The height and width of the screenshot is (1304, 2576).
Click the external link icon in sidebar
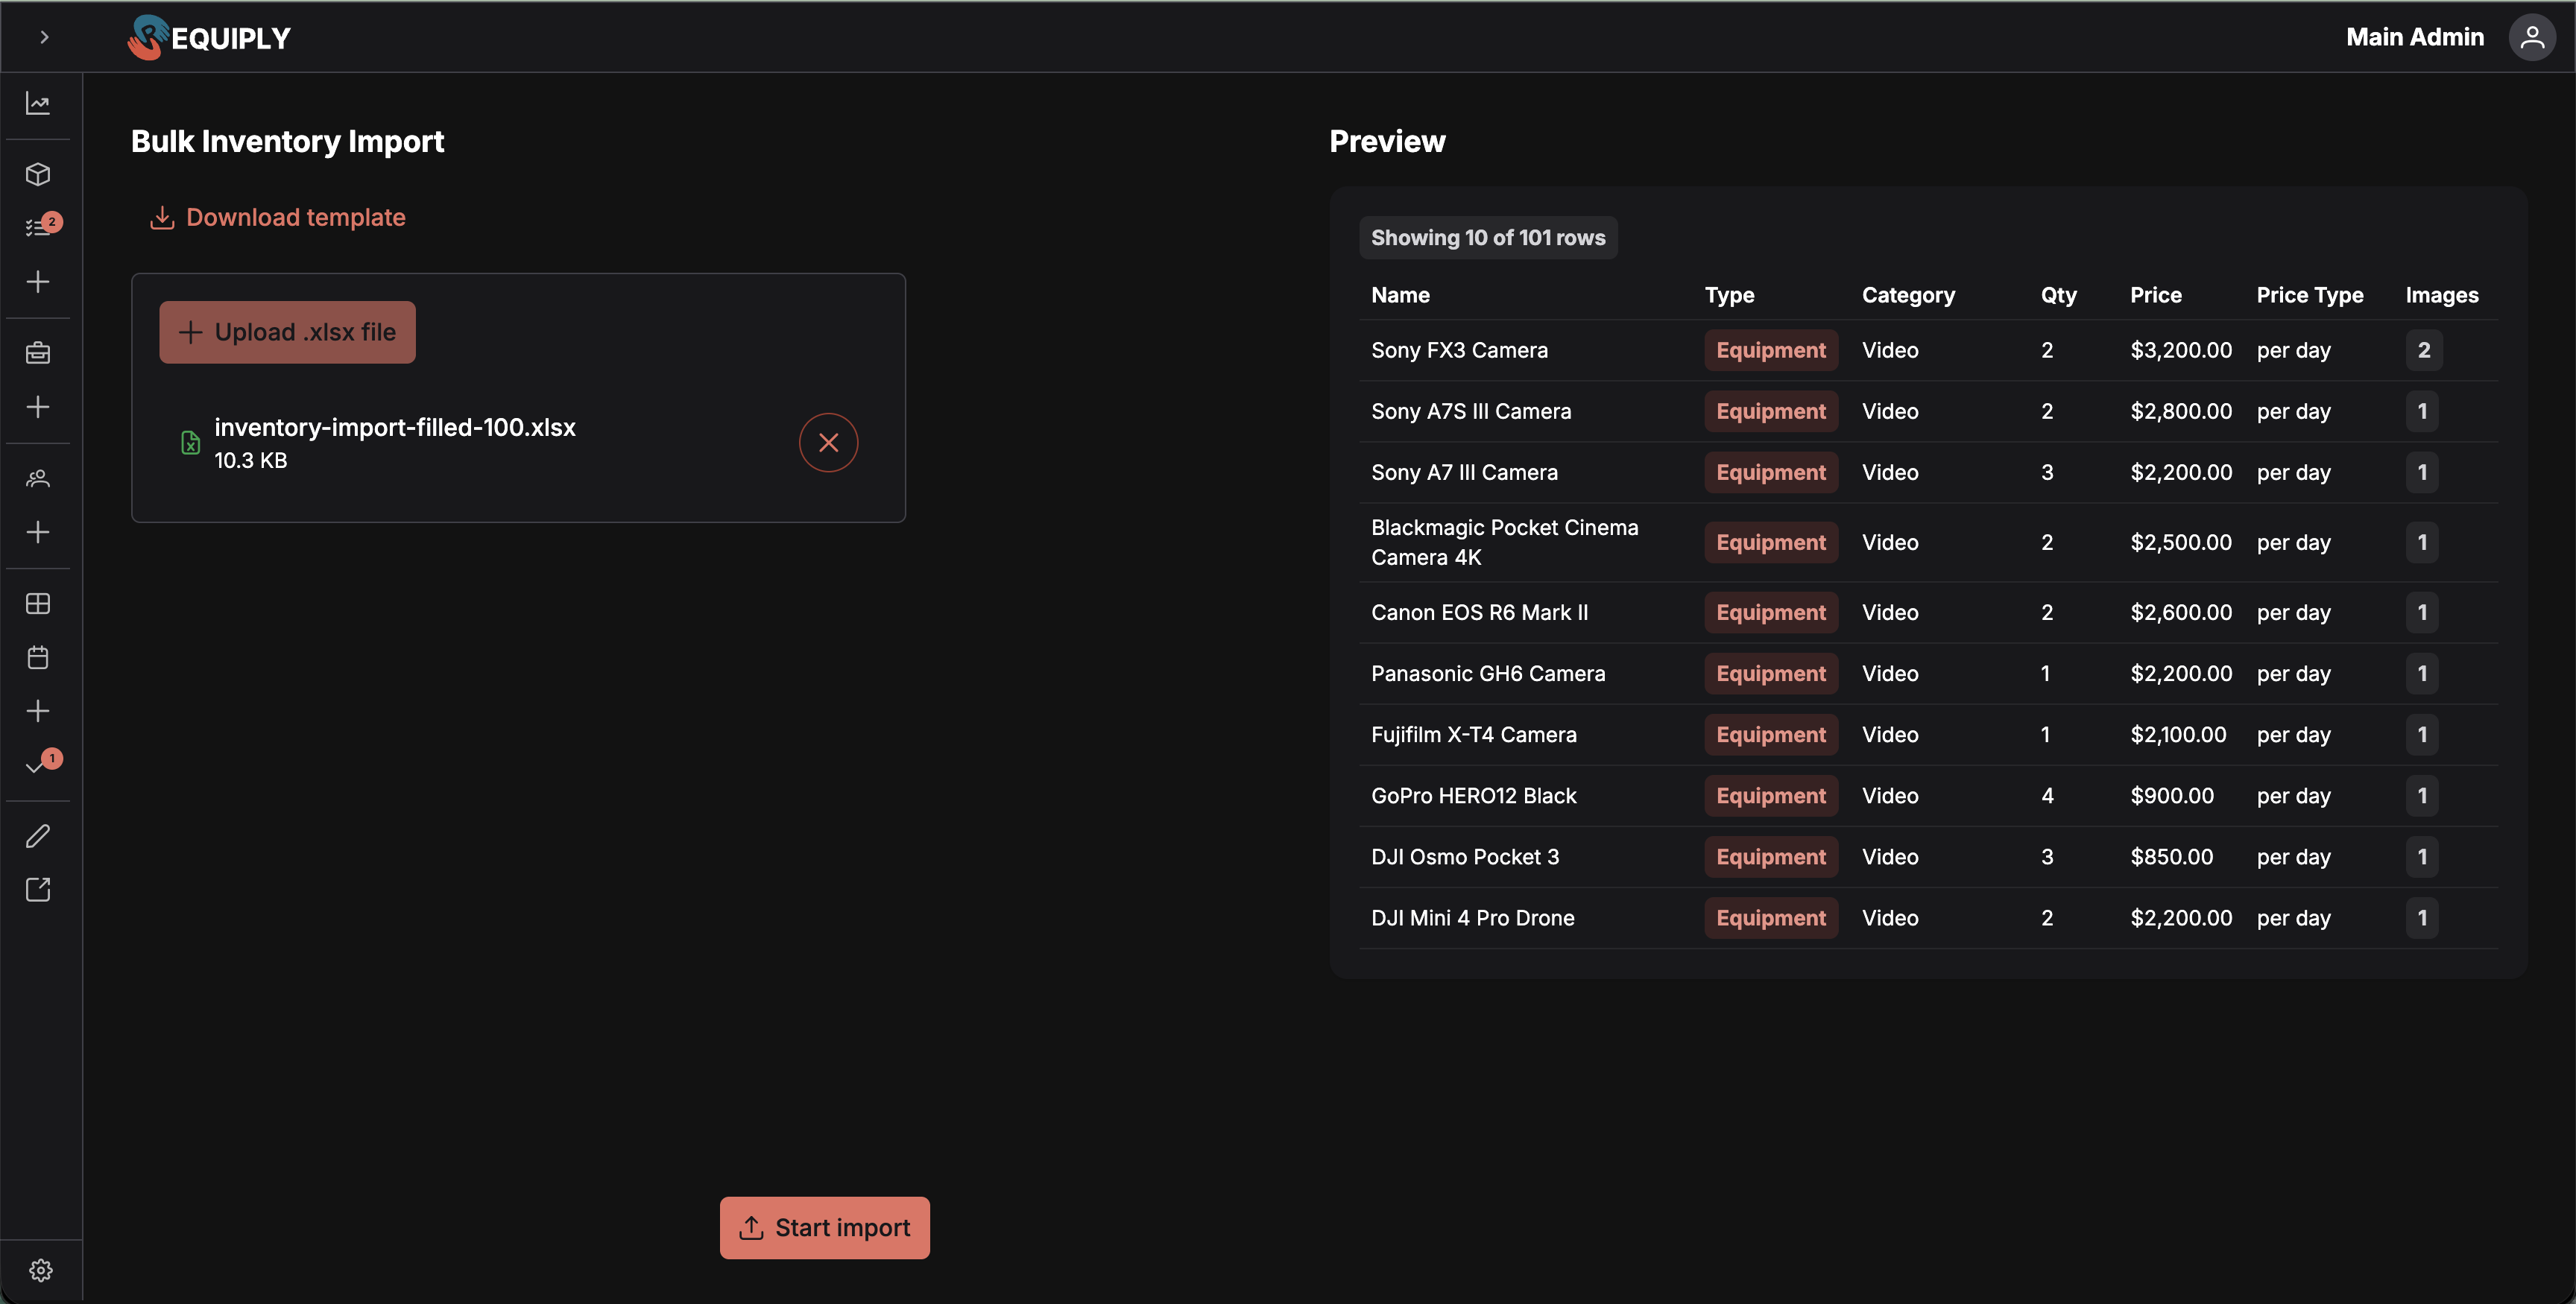38,890
